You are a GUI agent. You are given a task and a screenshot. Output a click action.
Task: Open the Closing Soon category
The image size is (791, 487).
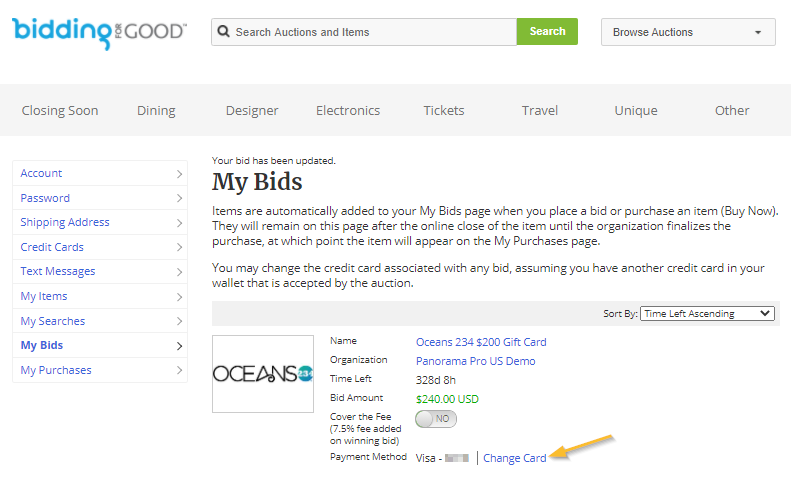pos(60,111)
